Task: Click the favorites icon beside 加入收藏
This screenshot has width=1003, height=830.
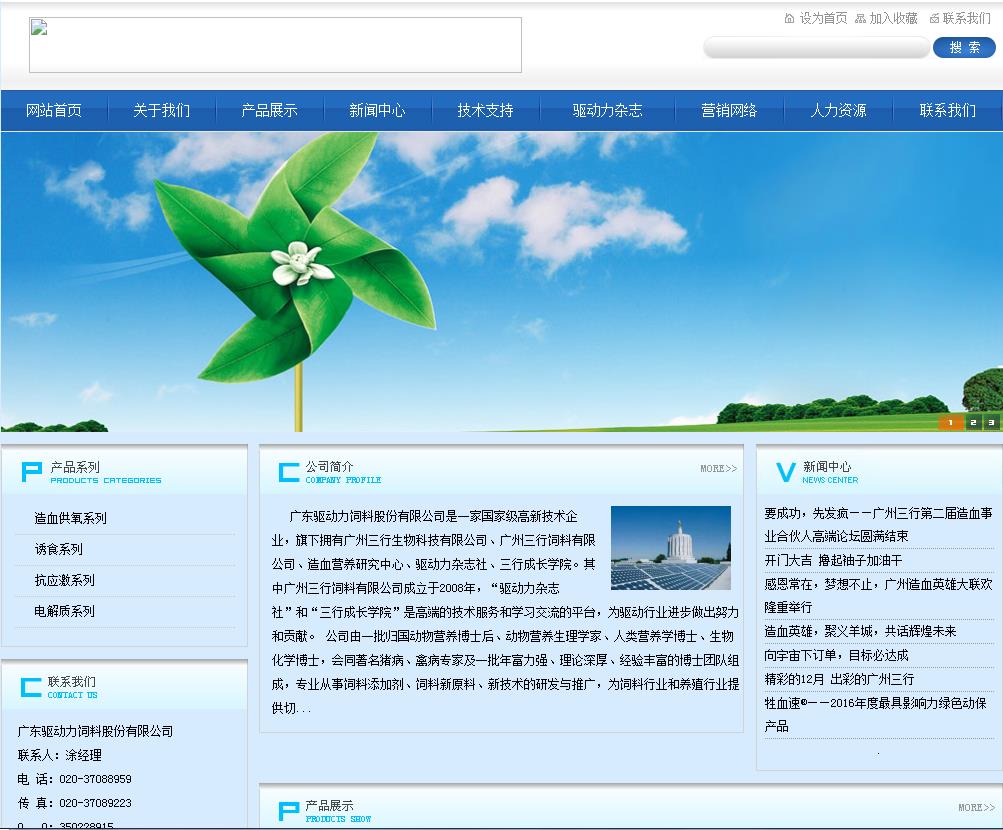Action: tap(860, 19)
